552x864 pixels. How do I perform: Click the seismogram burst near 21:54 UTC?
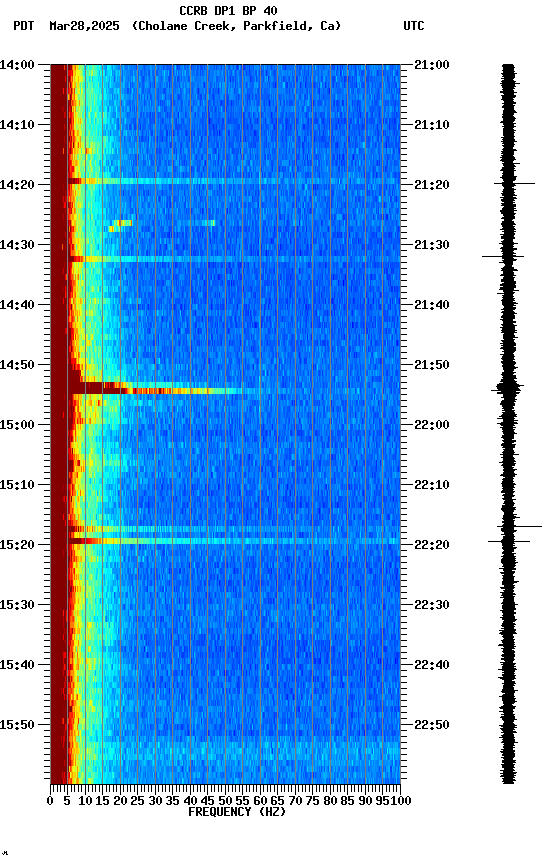507,388
